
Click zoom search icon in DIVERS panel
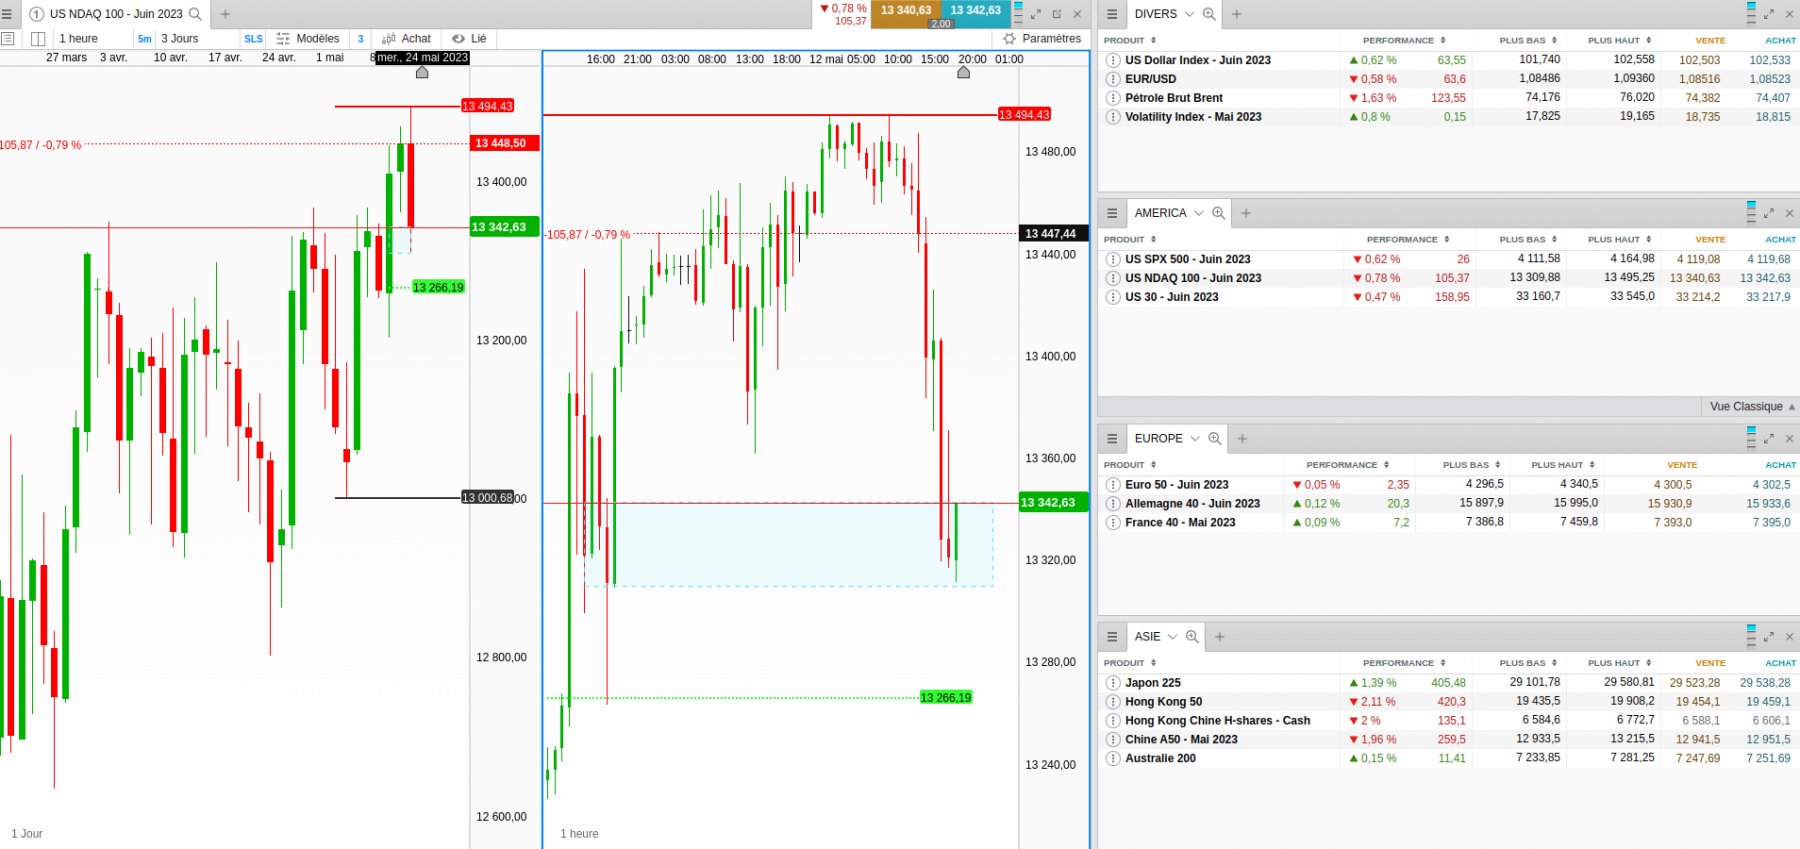[1209, 14]
